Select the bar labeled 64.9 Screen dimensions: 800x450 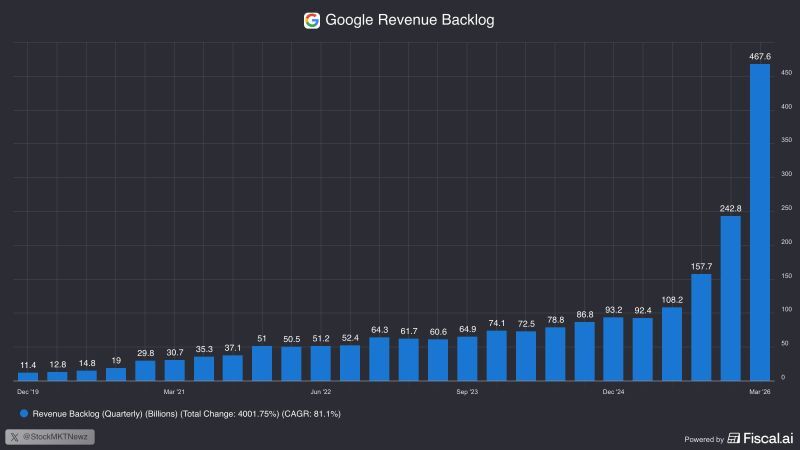pos(467,359)
